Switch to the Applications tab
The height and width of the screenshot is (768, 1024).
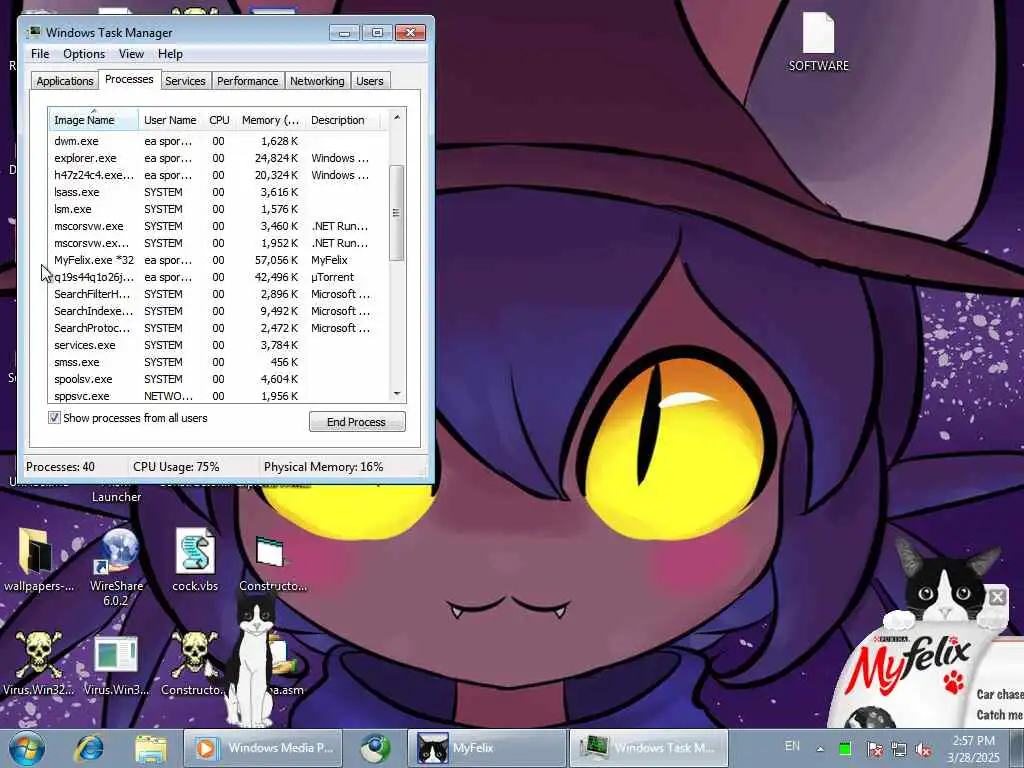[65, 81]
